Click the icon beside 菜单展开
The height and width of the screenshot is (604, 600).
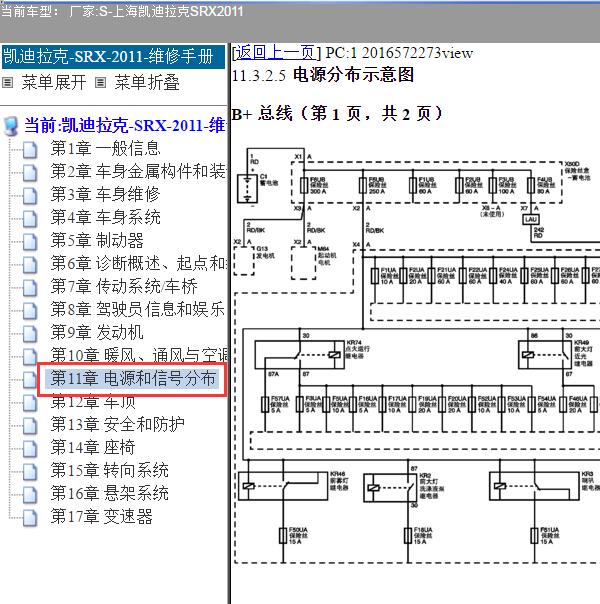(x=7, y=82)
